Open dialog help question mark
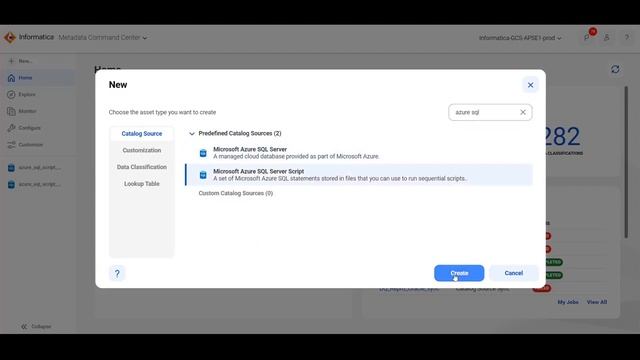The image size is (640, 360). [117, 273]
